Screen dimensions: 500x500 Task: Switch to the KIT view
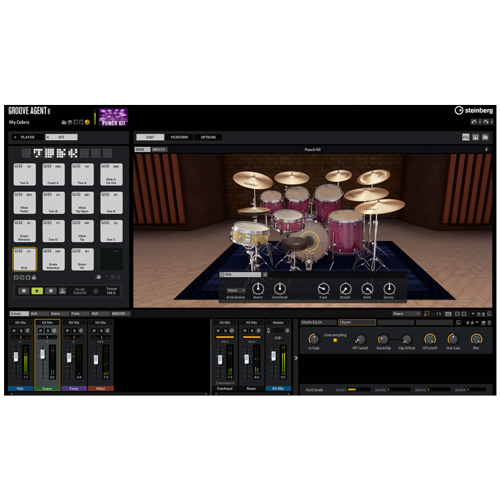click(x=62, y=137)
